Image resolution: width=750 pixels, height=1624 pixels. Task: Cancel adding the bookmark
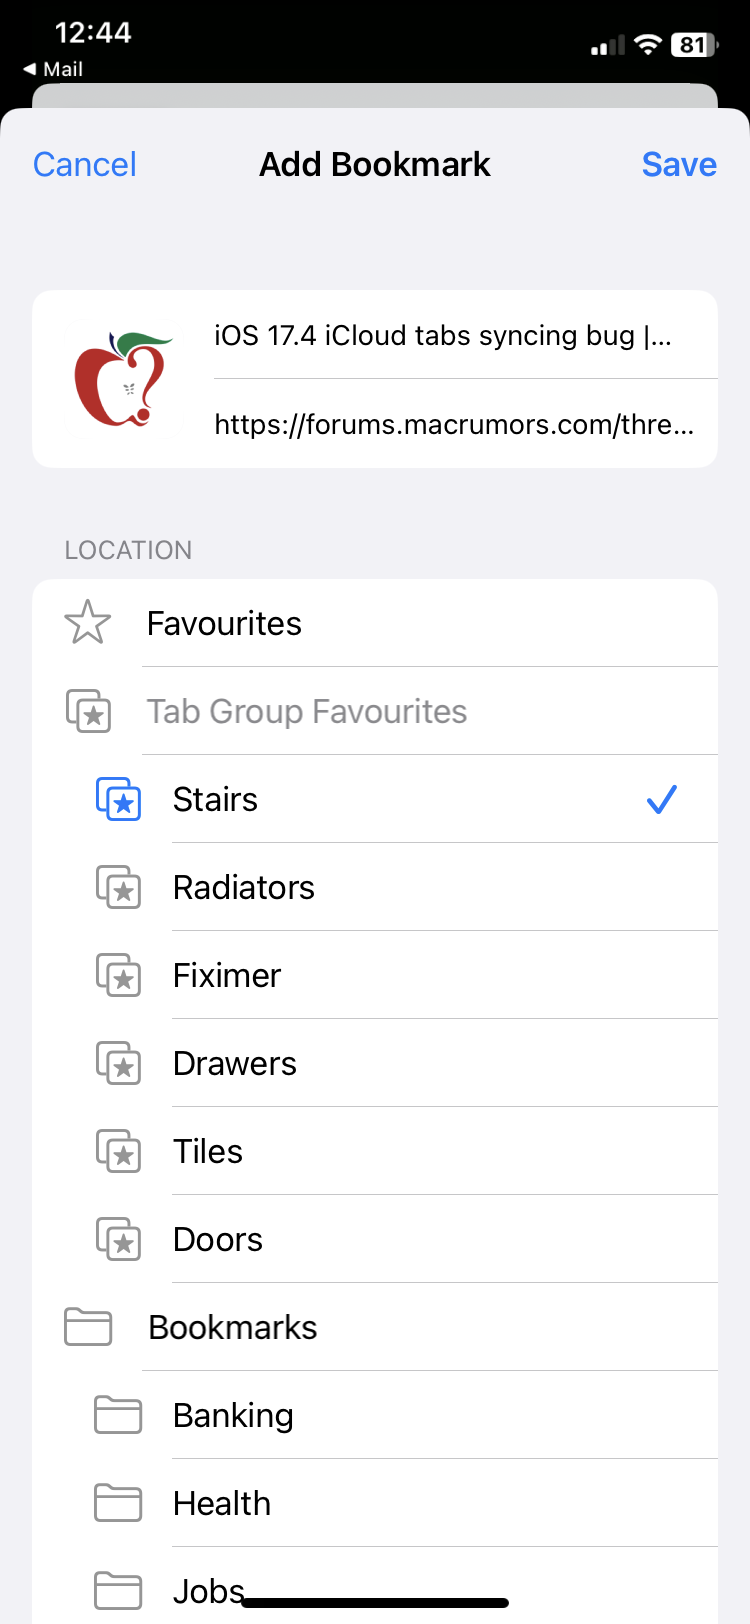pos(85,164)
